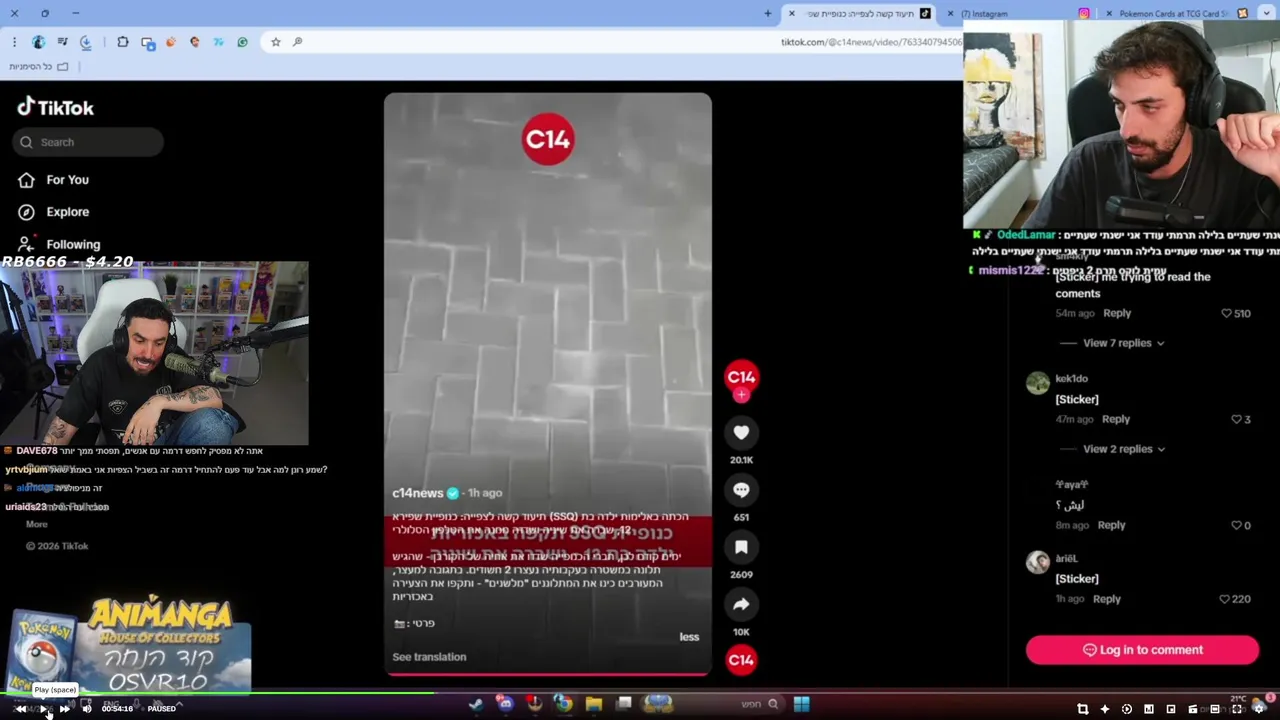This screenshot has height=720, width=1280.
Task: Fast-forward the video with double arrow
Action: pos(64,709)
